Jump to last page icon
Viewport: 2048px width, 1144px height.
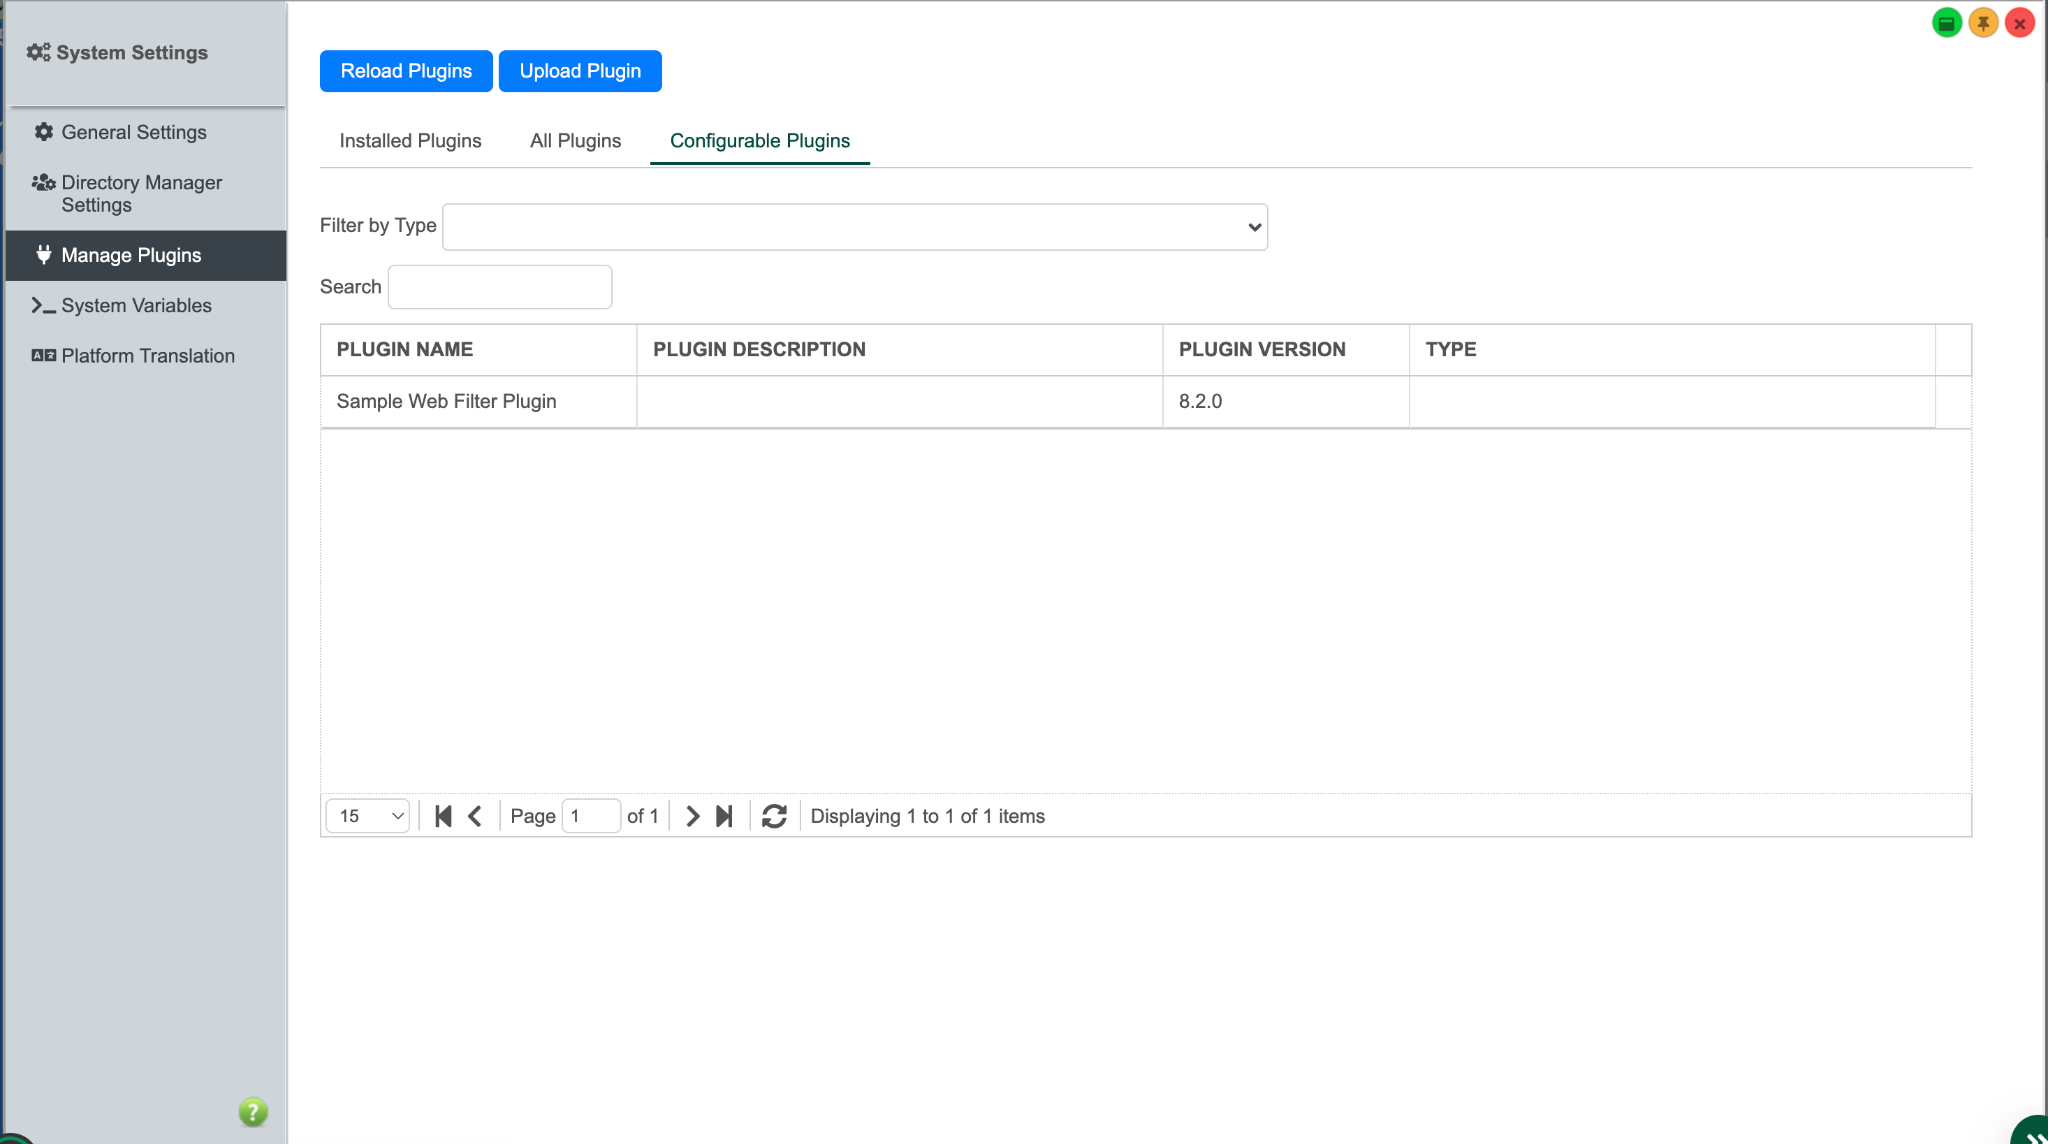tap(724, 816)
